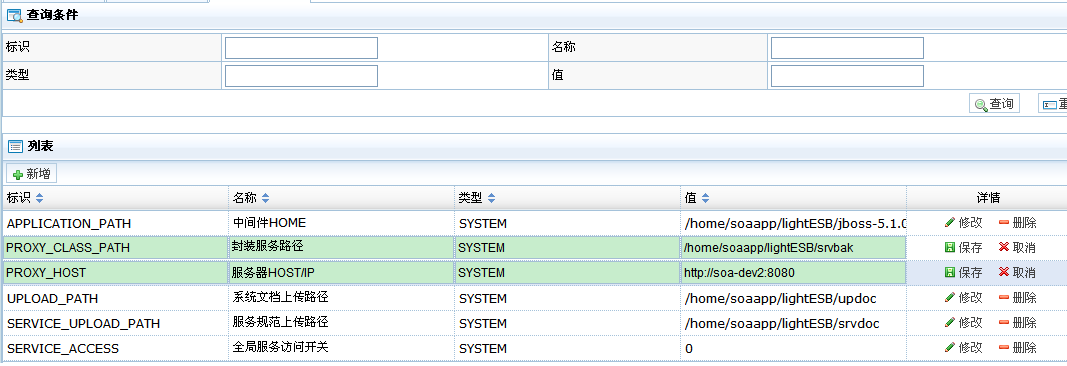Focus the 值 query input field
Image resolution: width=1067 pixels, height=366 pixels.
847,76
